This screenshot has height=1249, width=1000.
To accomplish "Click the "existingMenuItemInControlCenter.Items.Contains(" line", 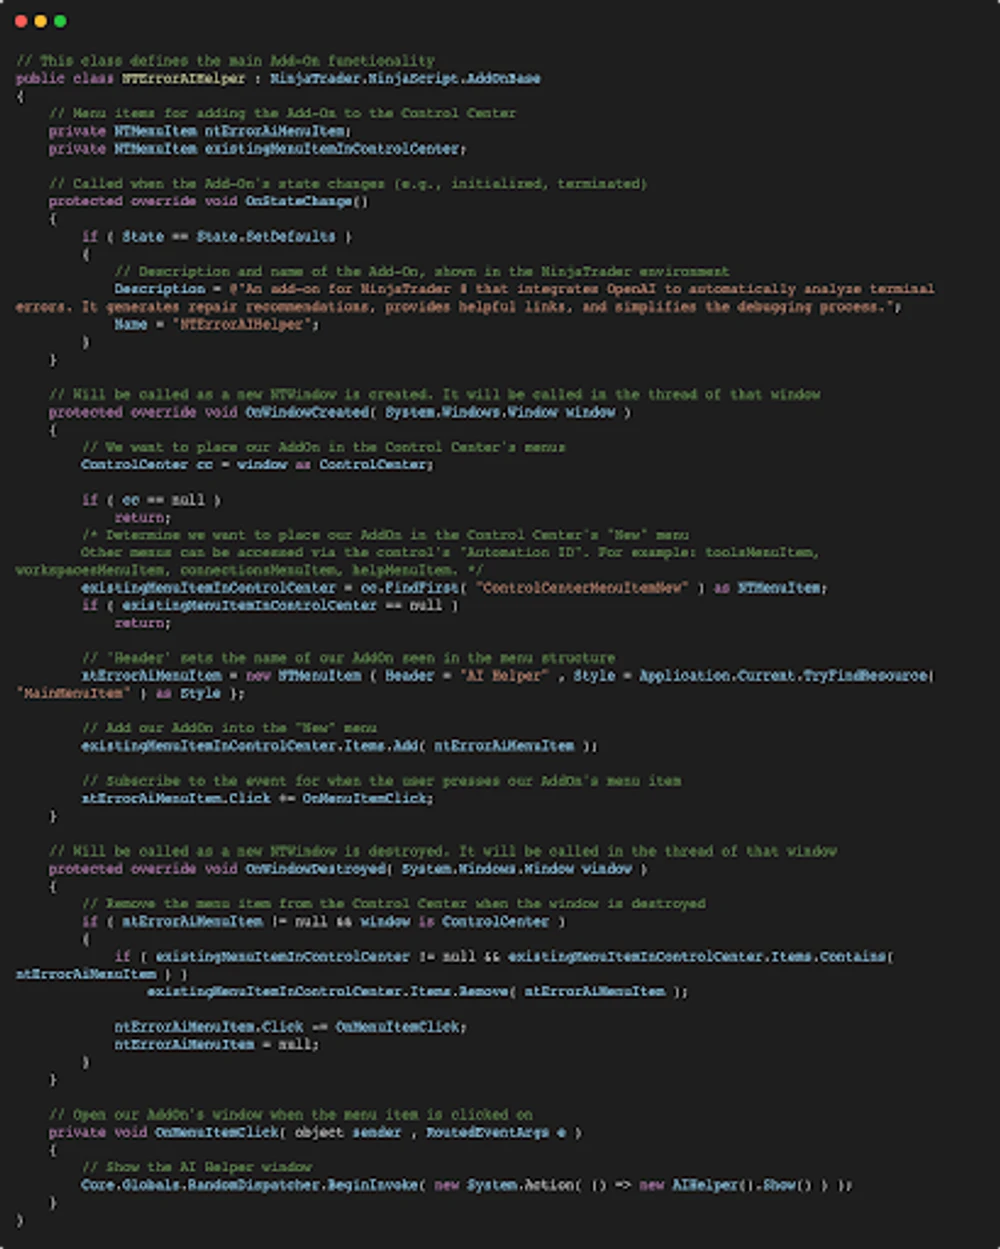I will [505, 957].
